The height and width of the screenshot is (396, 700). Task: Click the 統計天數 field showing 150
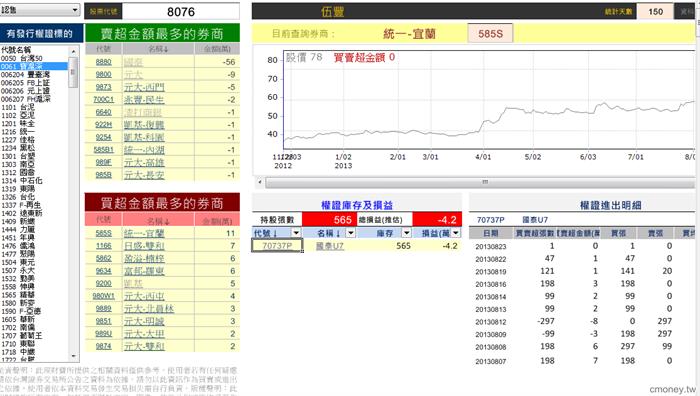tap(655, 12)
